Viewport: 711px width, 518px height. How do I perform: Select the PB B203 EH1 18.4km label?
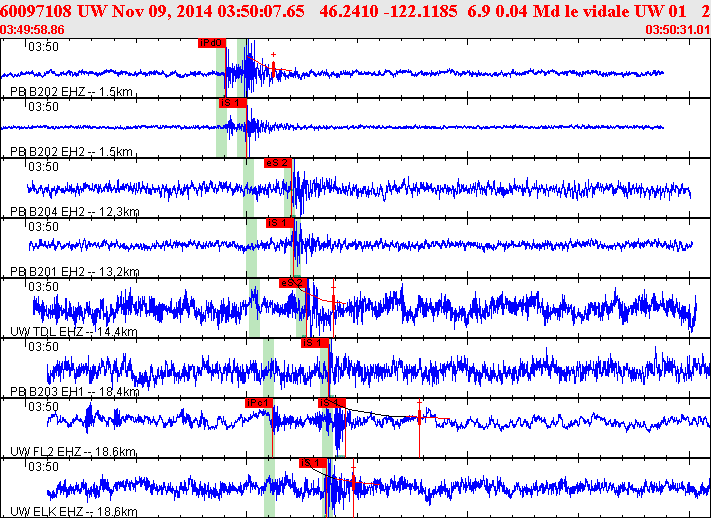coord(74,392)
